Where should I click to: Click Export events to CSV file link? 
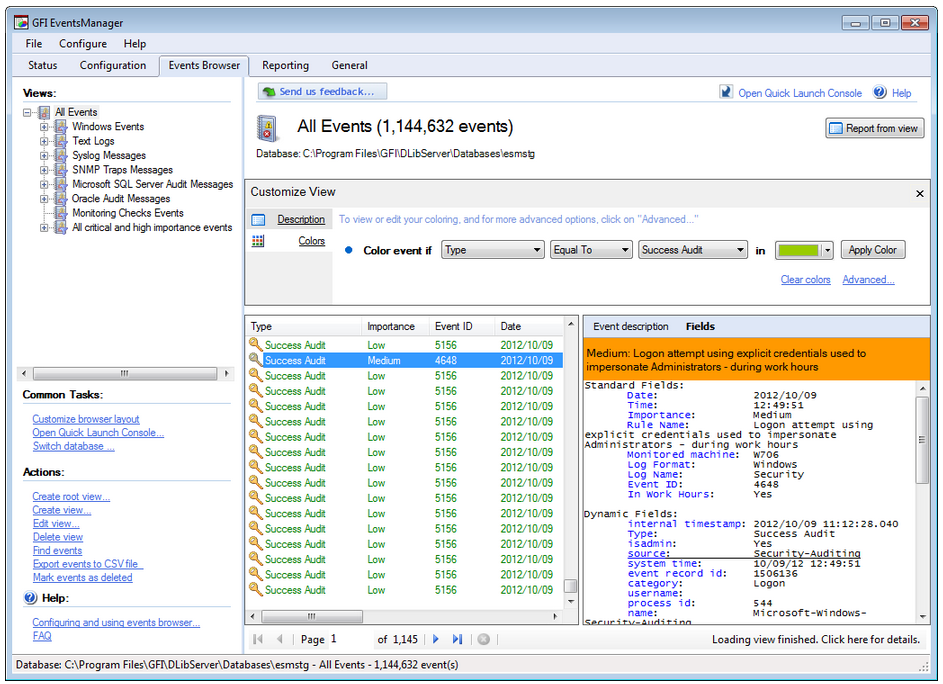tap(87, 564)
